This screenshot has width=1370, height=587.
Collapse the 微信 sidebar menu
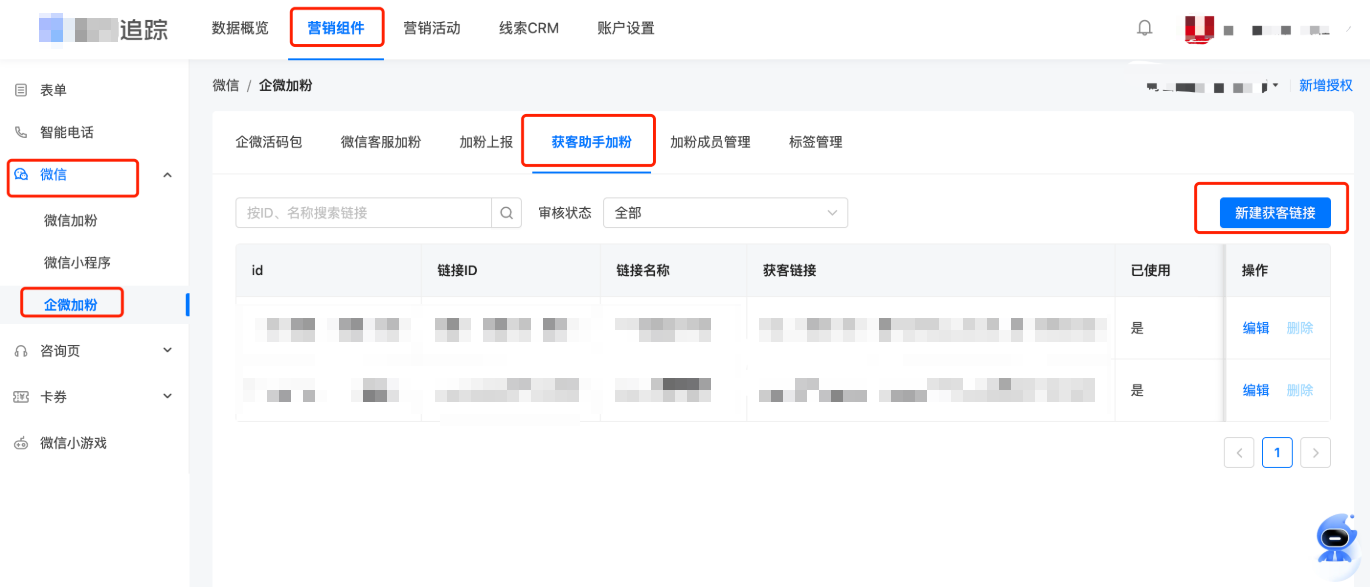pos(168,176)
